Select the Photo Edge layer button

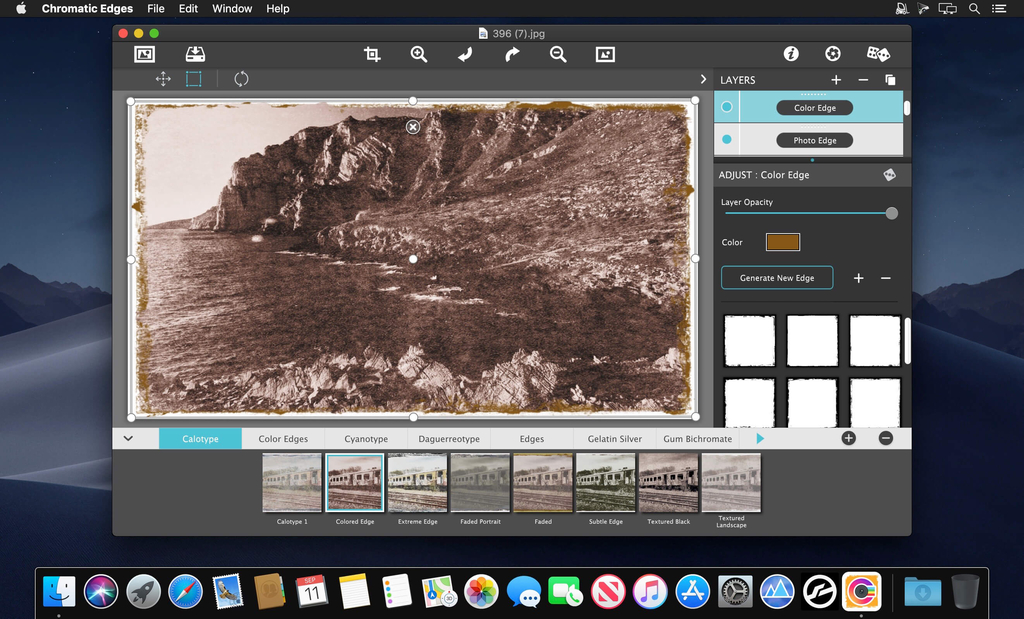click(x=814, y=140)
